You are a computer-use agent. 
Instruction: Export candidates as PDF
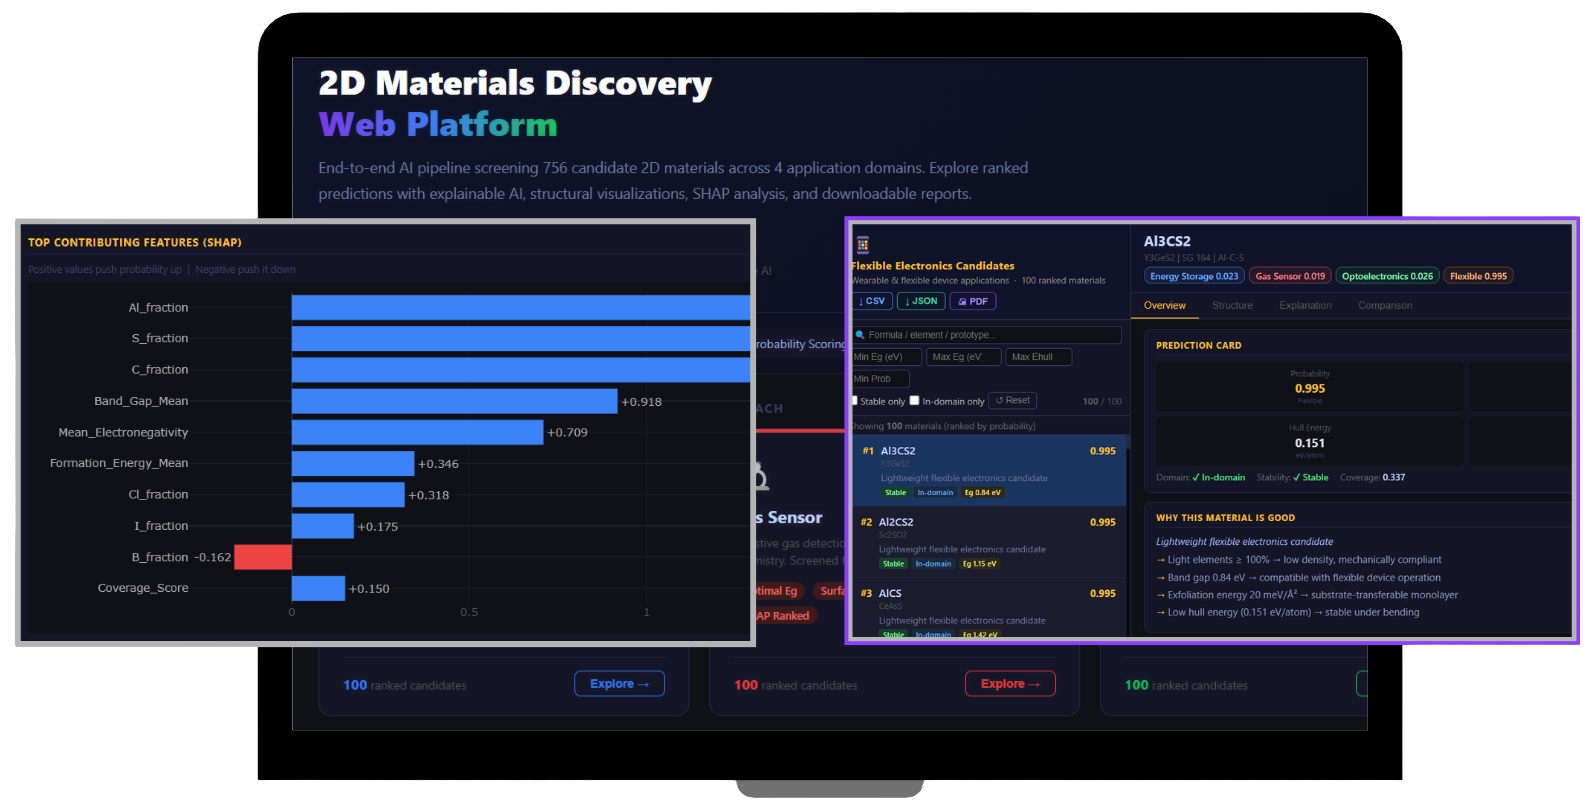click(x=973, y=301)
